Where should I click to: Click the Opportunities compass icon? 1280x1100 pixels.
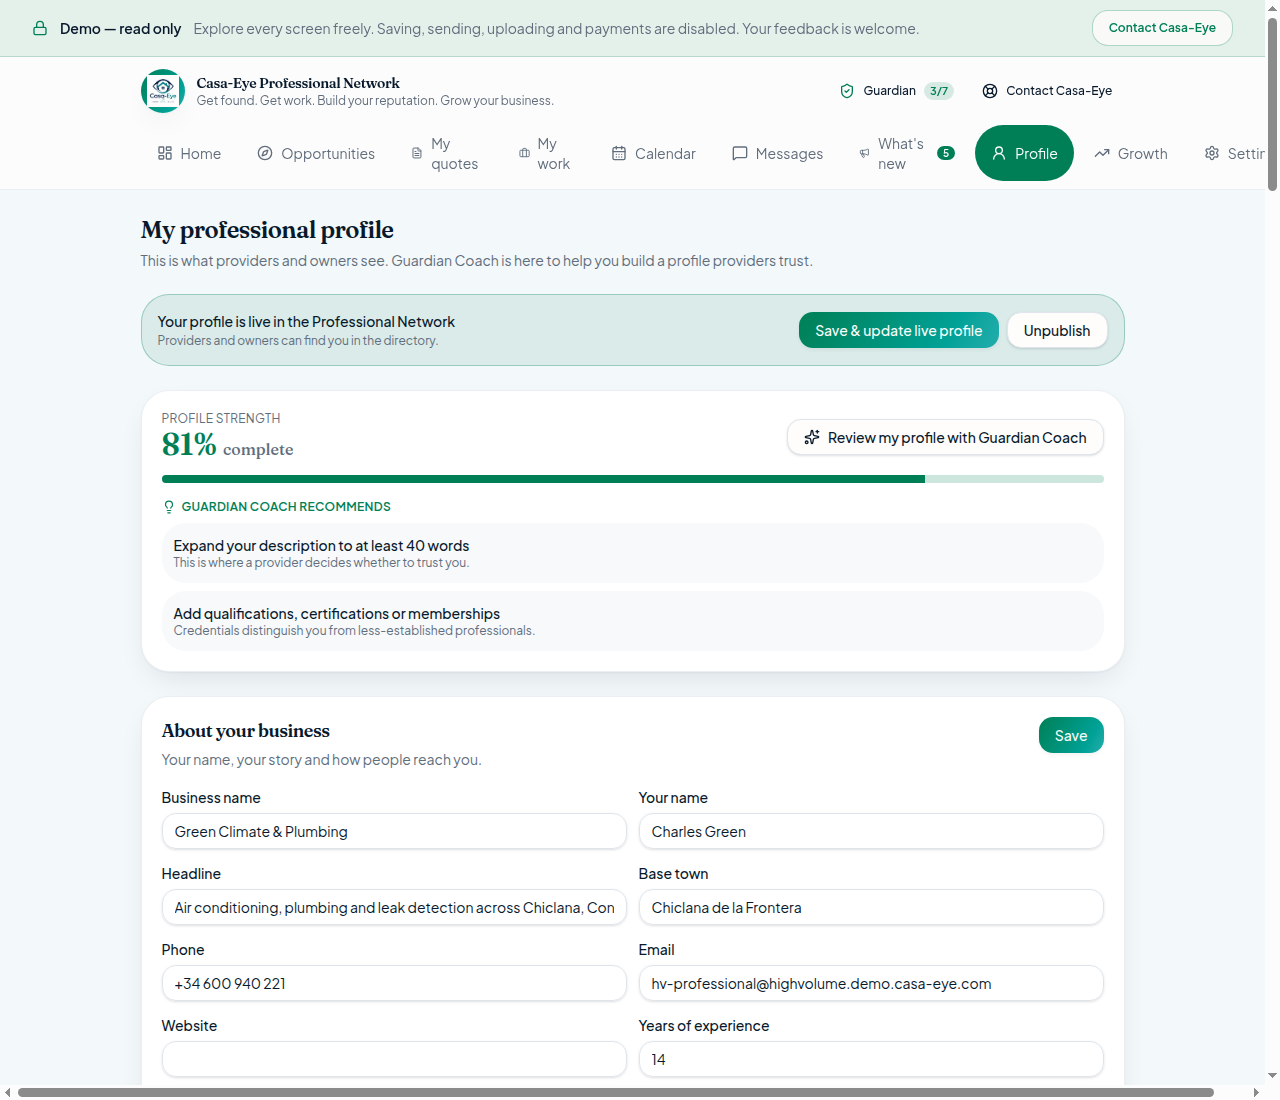tap(265, 153)
